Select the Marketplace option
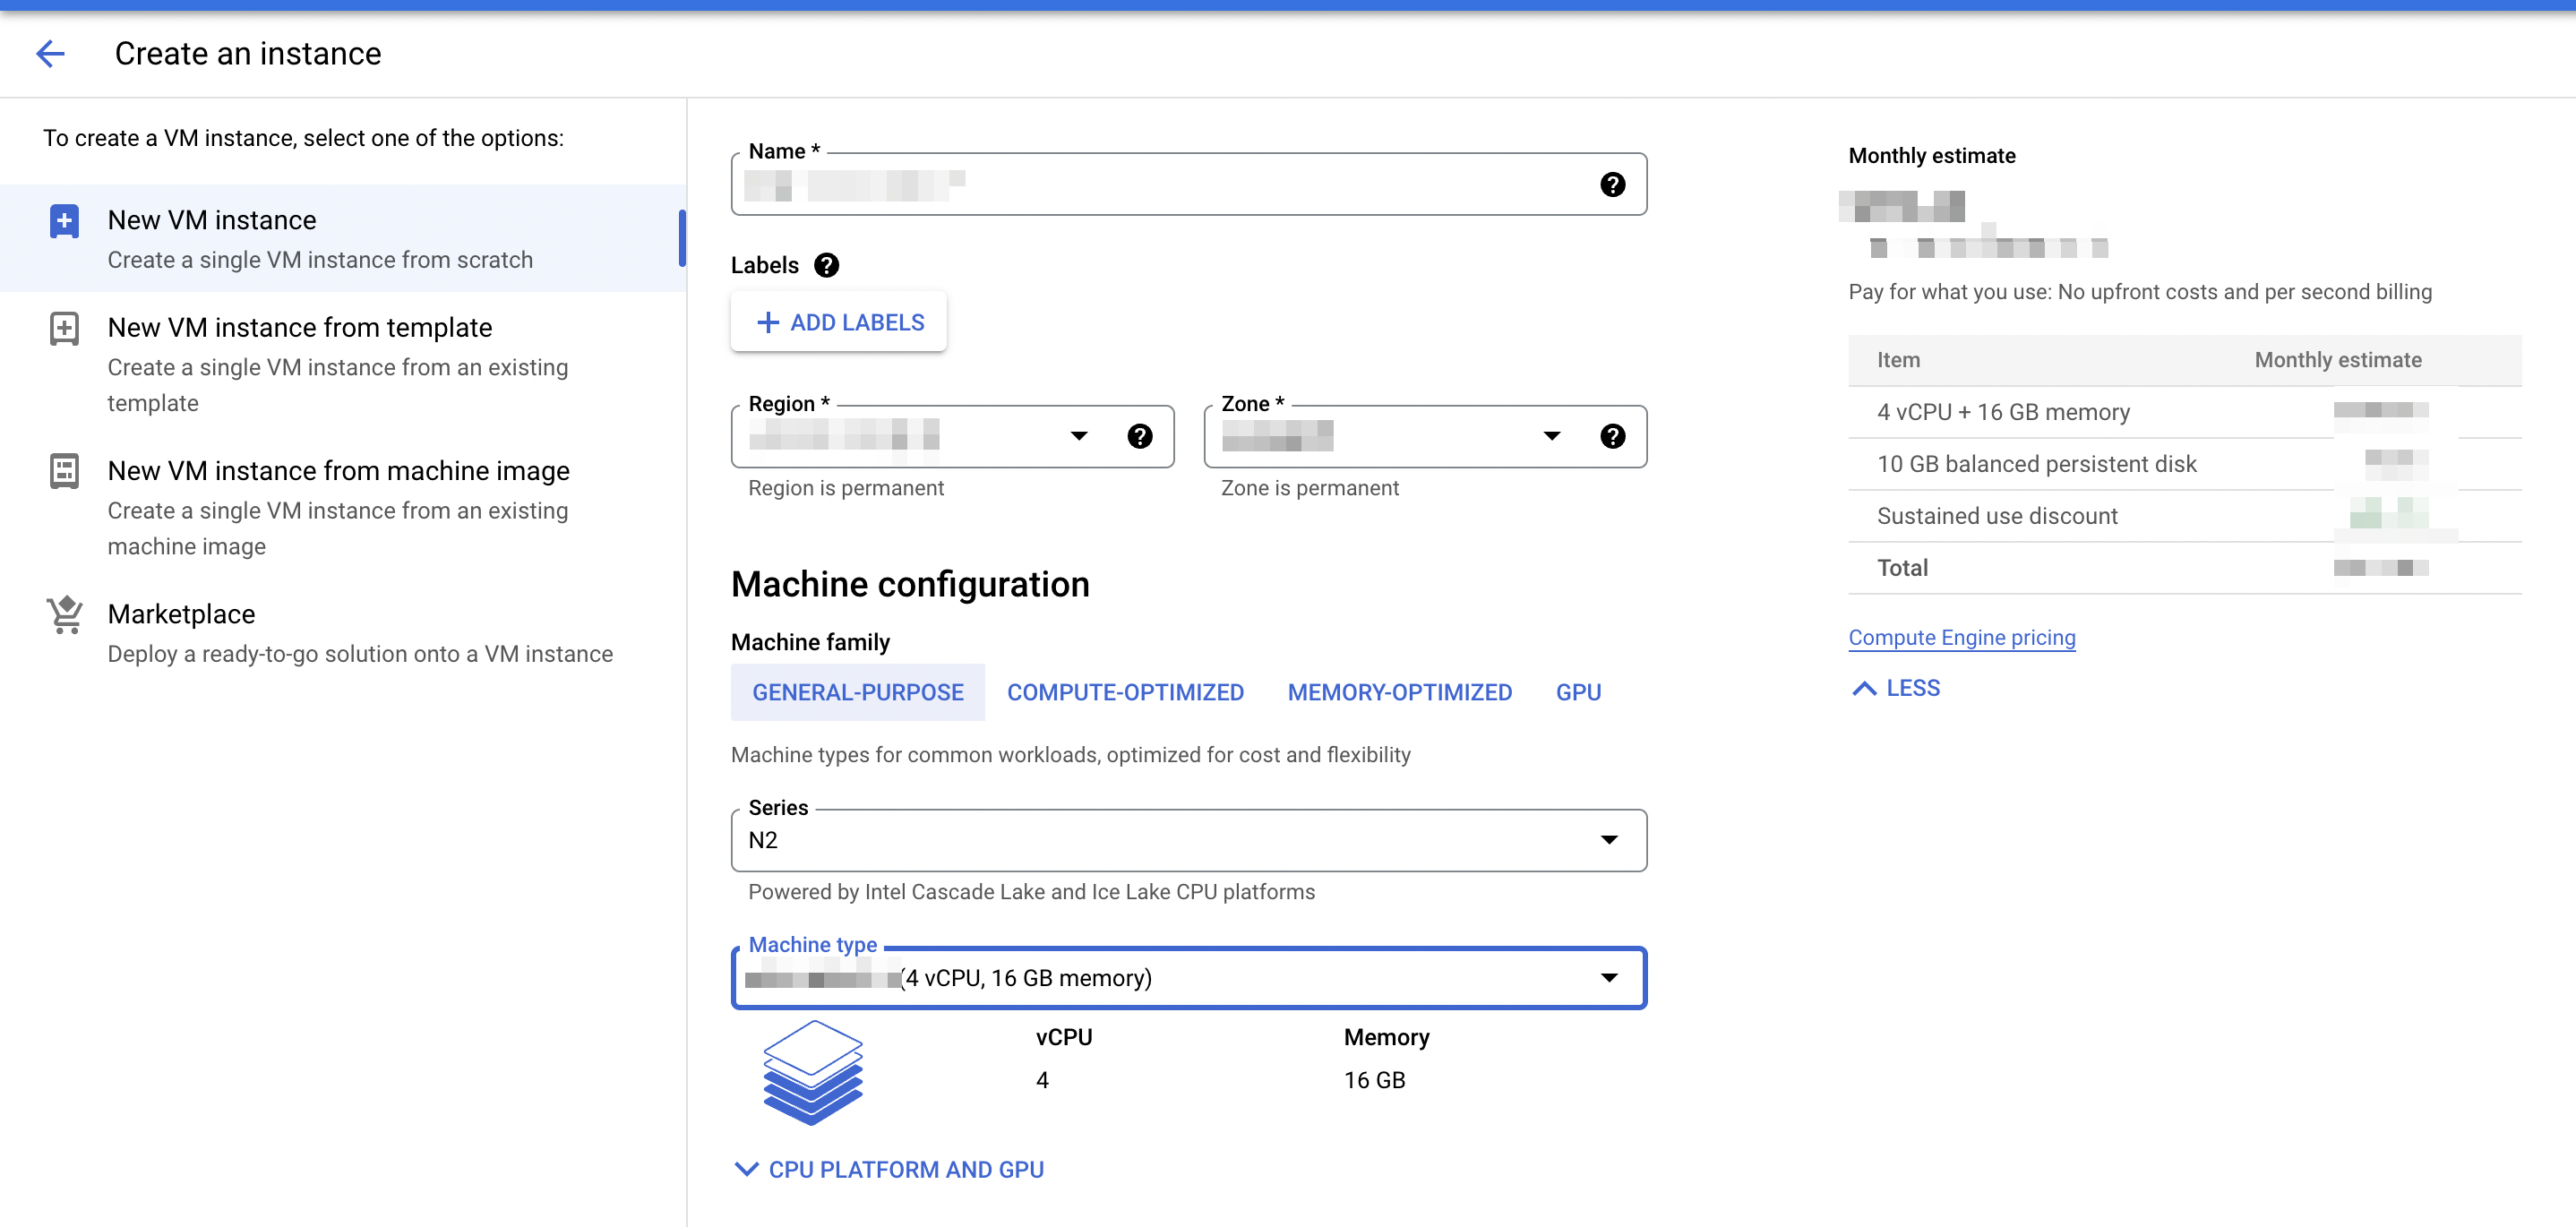The image size is (2576, 1227). (341, 632)
